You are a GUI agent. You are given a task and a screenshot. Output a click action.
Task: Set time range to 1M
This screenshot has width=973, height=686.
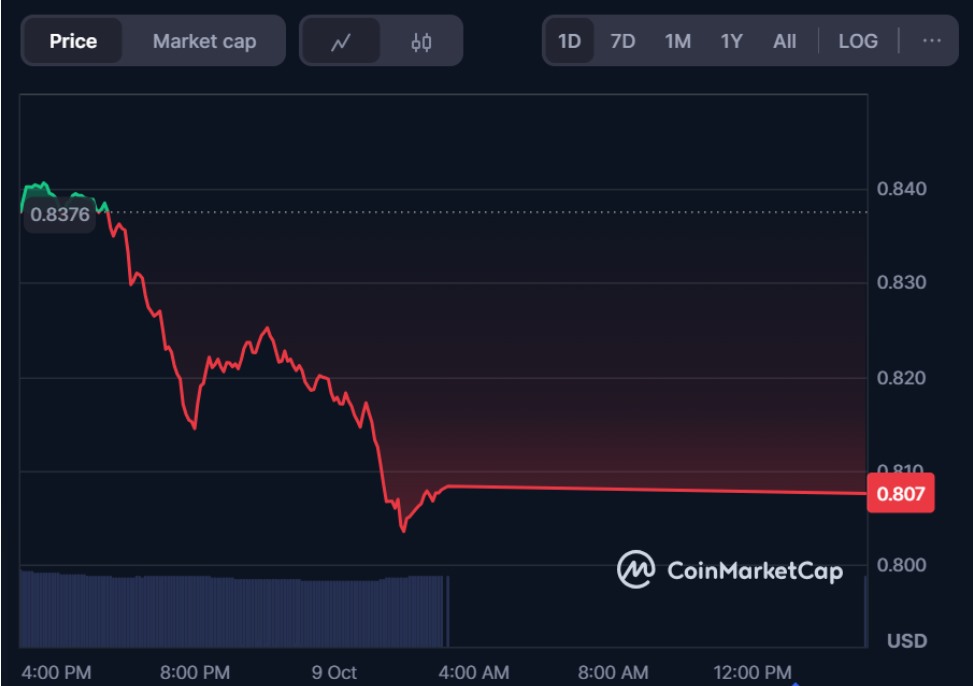point(677,41)
